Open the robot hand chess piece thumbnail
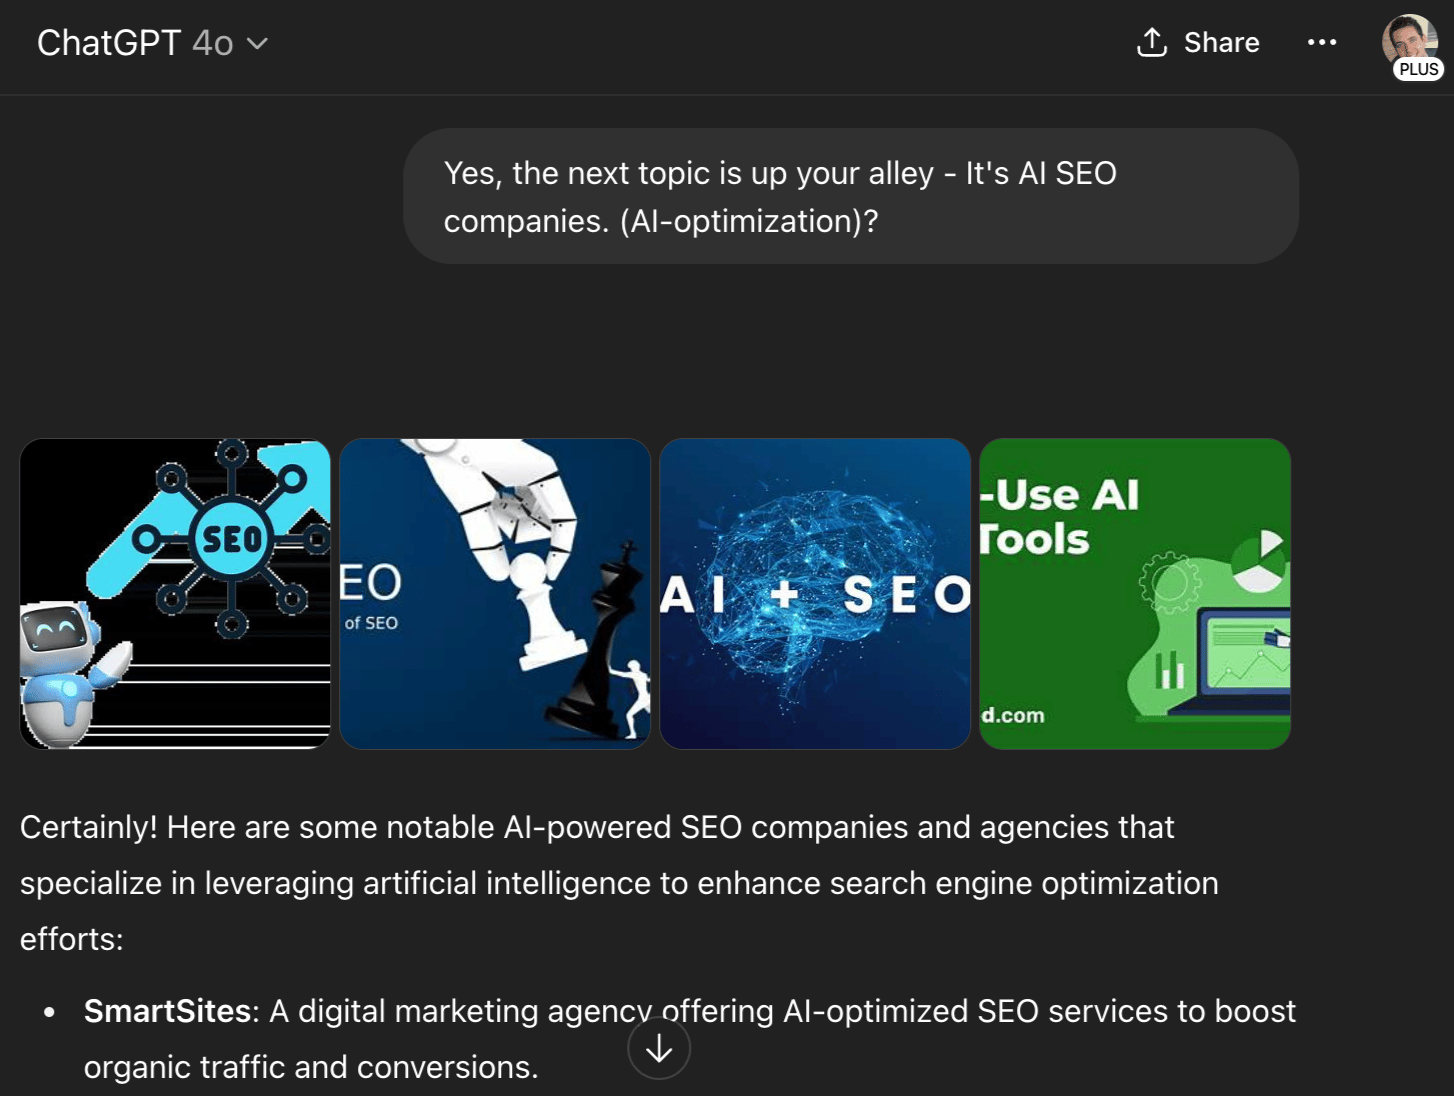The image size is (1454, 1096). click(495, 594)
